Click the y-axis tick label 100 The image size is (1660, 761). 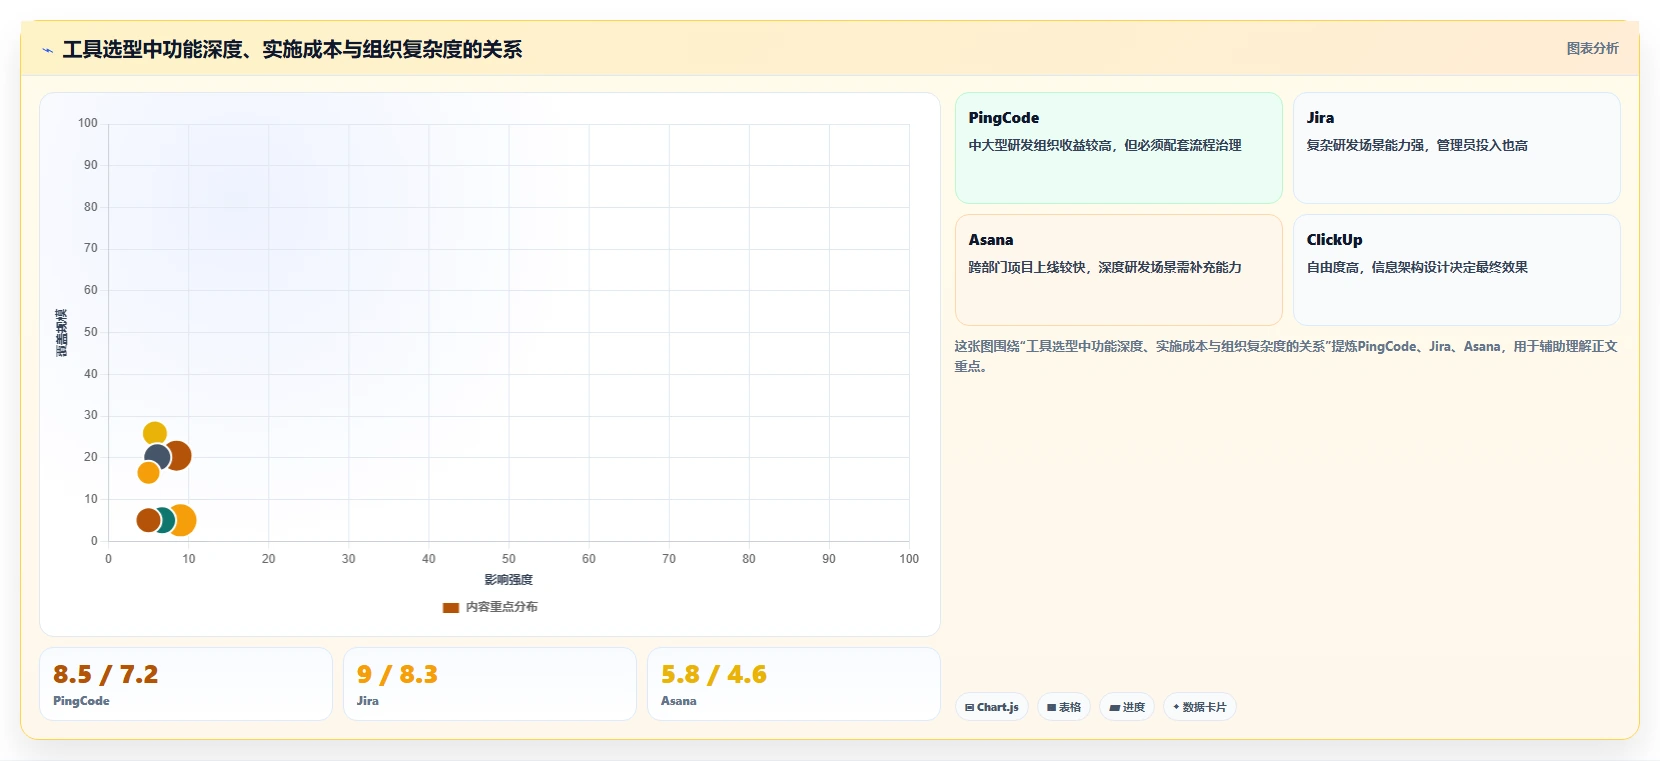tap(88, 123)
